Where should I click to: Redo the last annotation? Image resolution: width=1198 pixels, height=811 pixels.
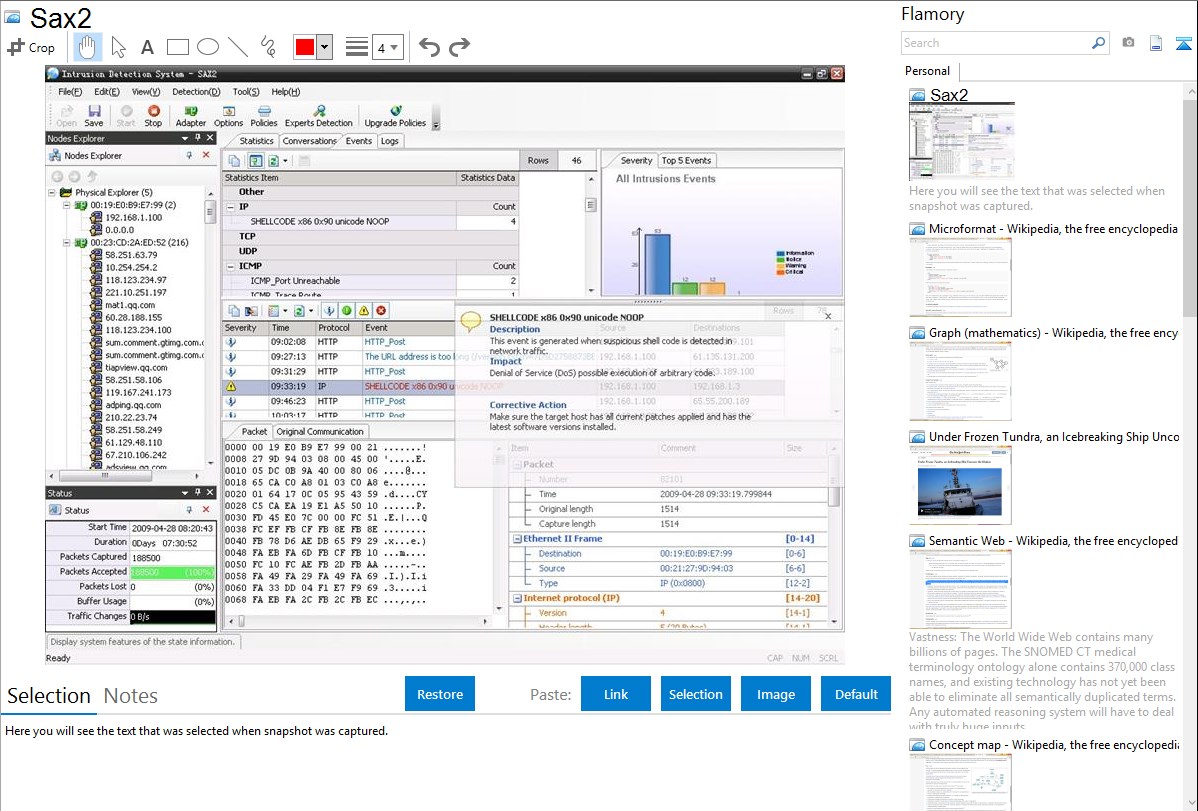click(x=459, y=47)
